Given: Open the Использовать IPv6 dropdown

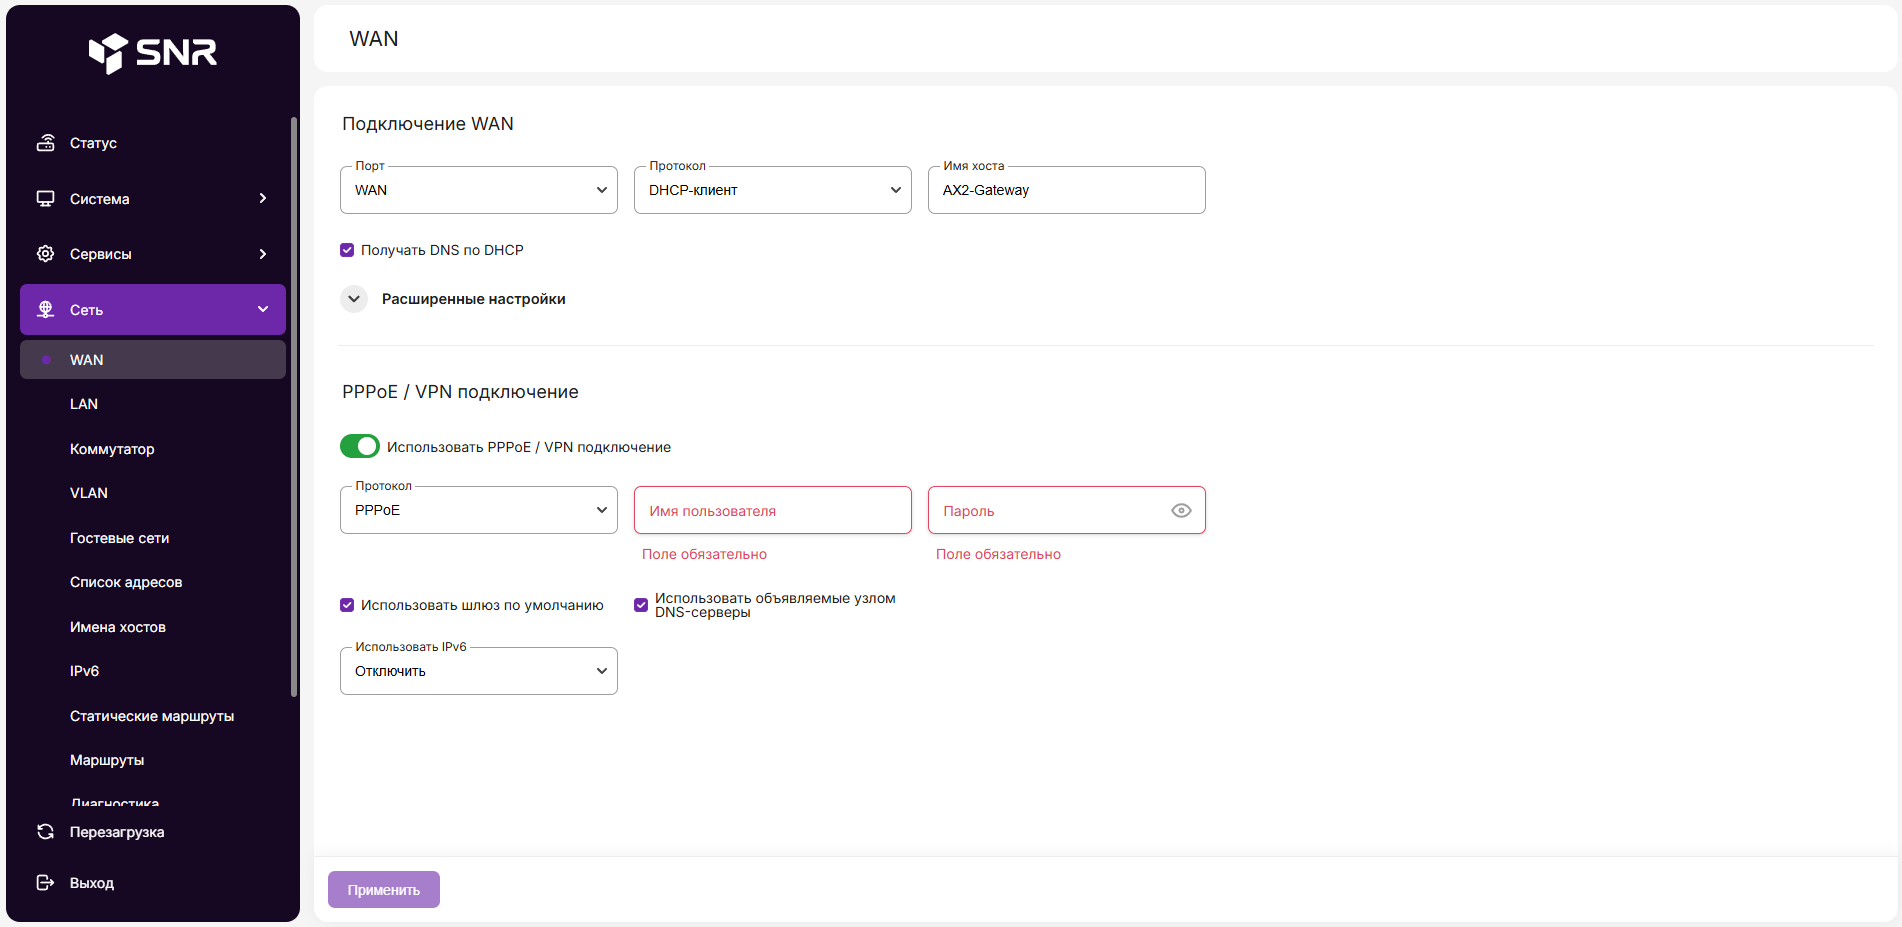Looking at the screenshot, I should click(478, 671).
